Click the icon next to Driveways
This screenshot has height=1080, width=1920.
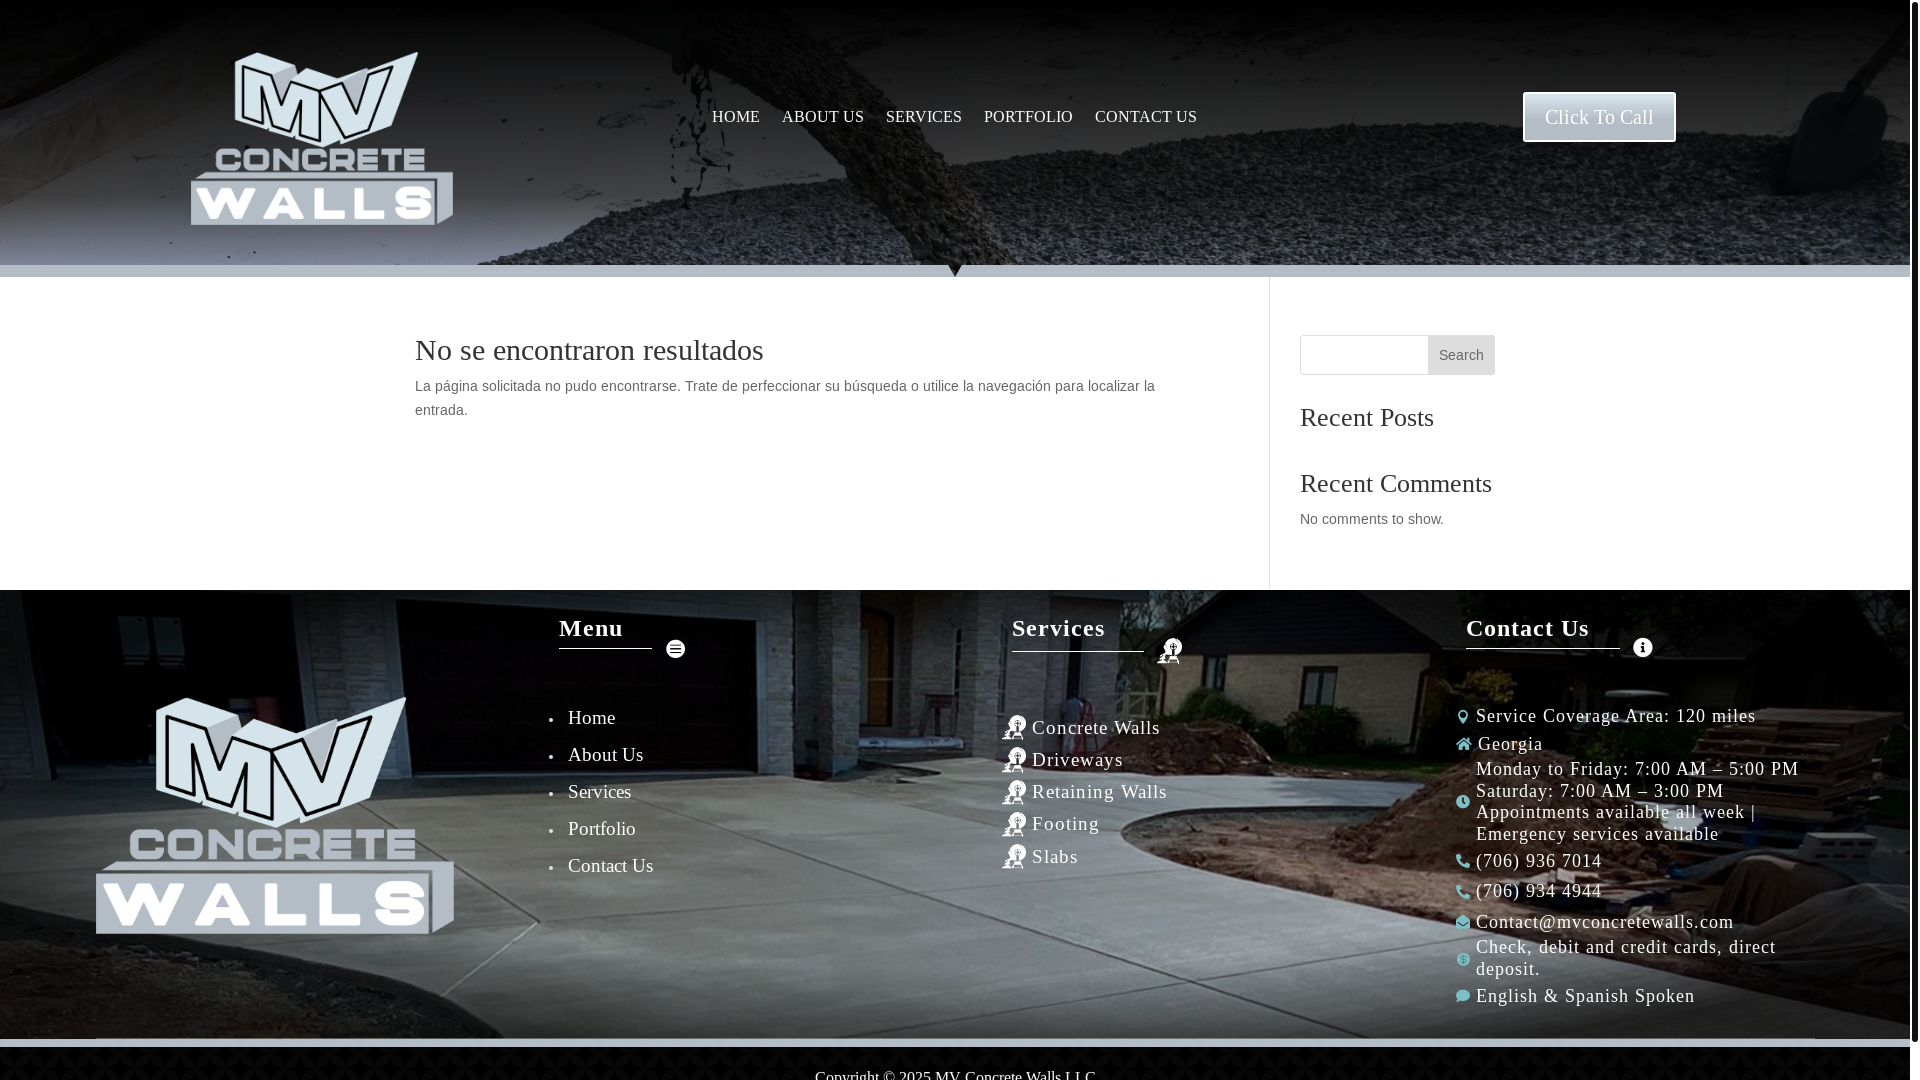click(x=1014, y=760)
